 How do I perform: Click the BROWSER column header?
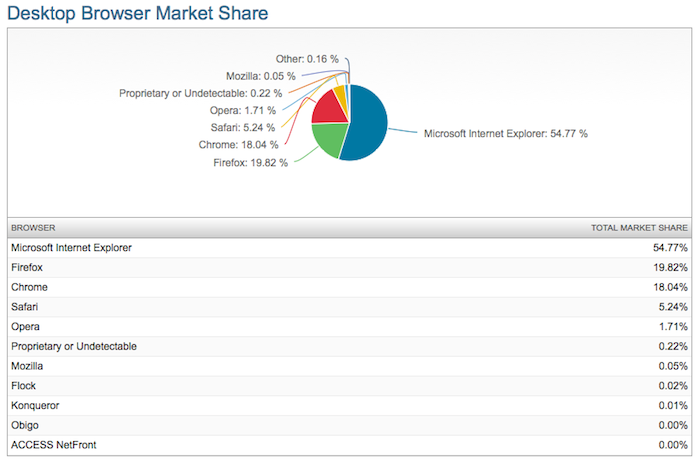click(33, 228)
